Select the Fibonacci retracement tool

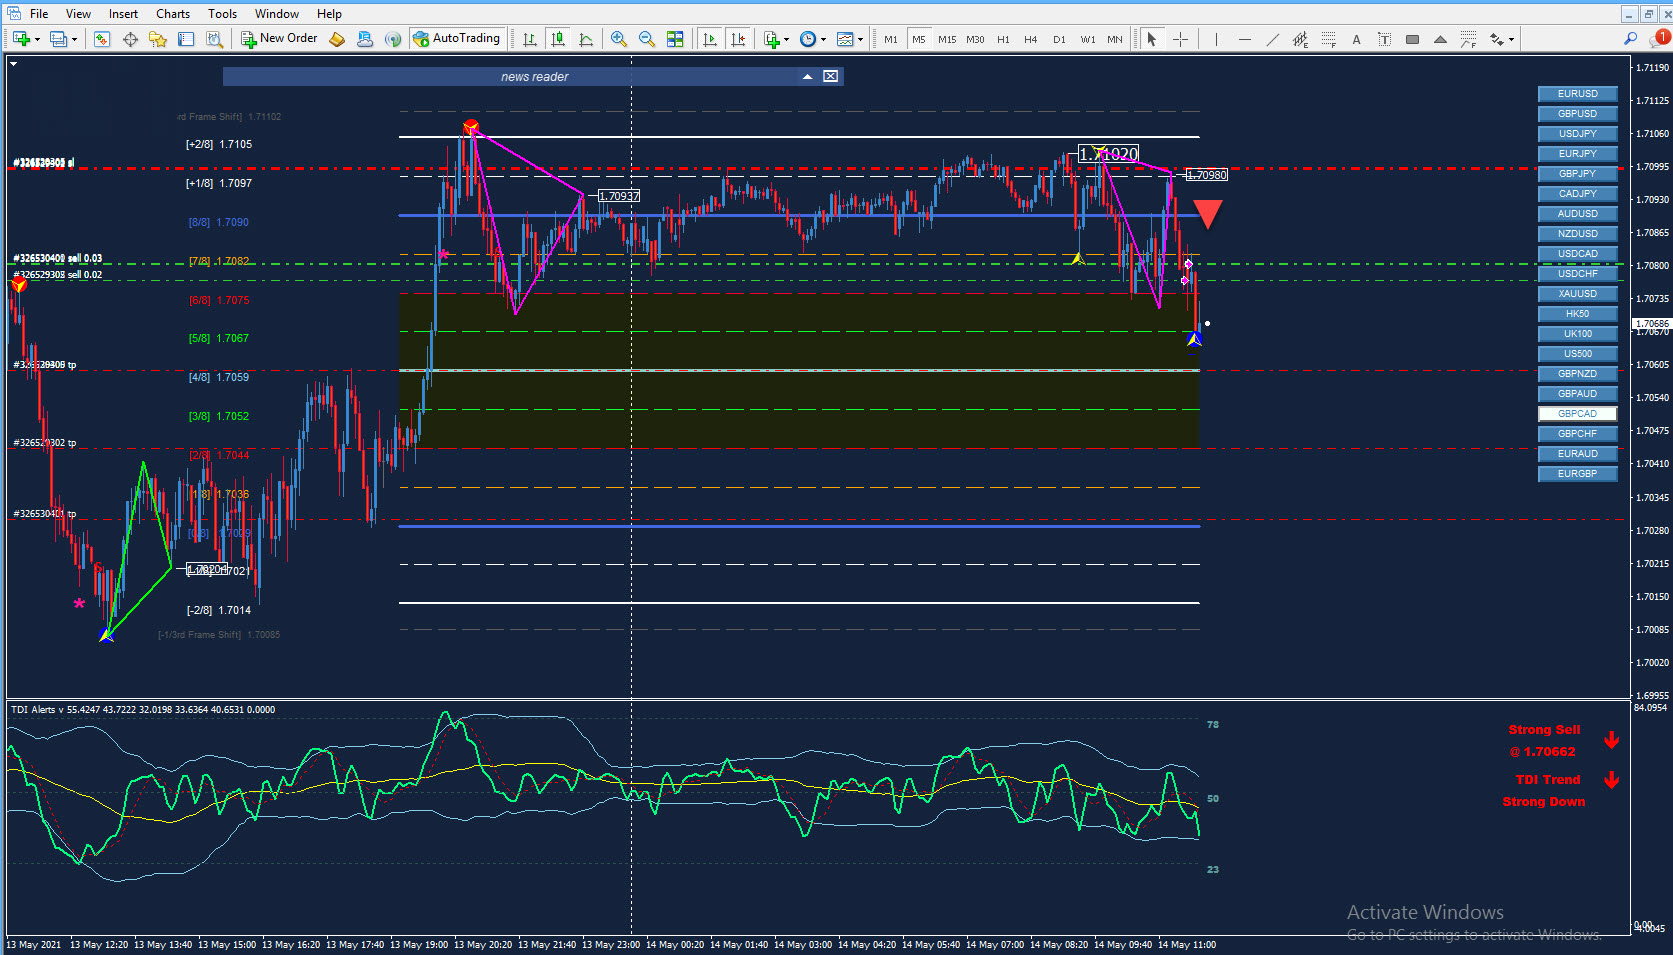[1328, 39]
